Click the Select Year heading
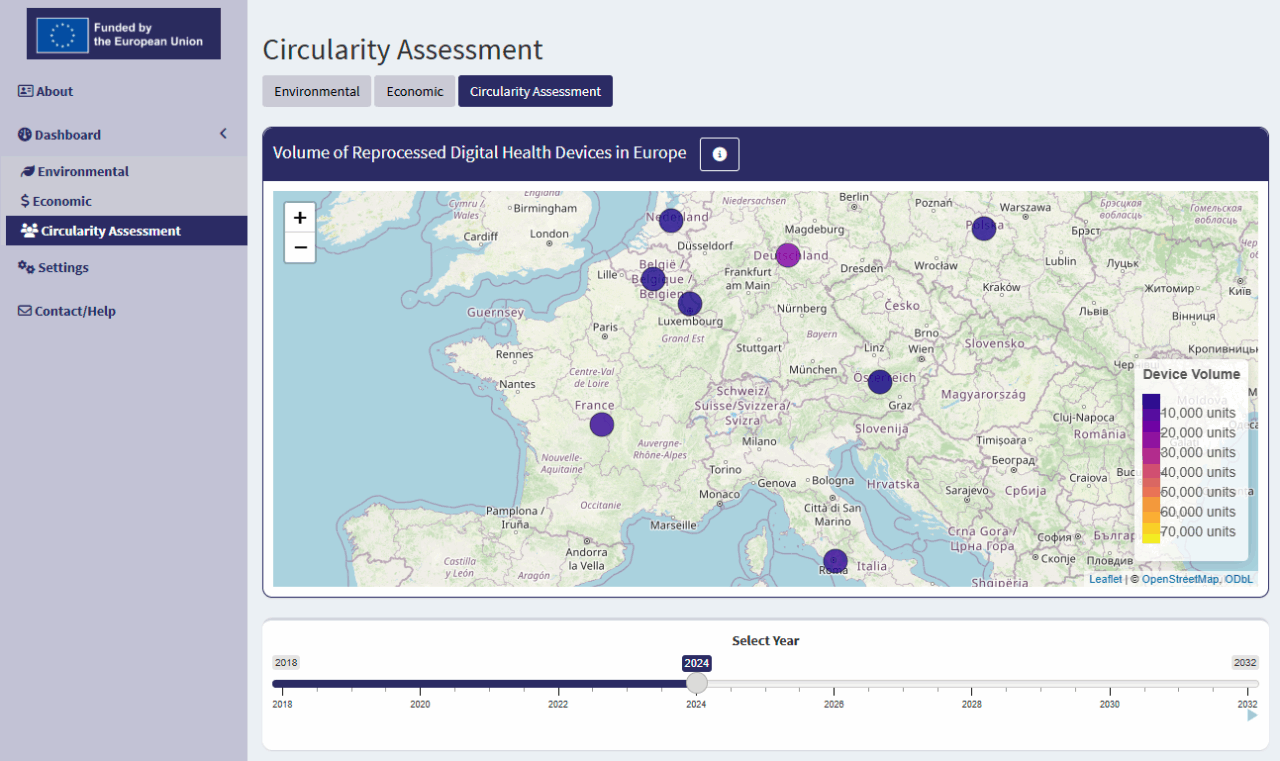The image size is (1280, 761). click(x=765, y=641)
